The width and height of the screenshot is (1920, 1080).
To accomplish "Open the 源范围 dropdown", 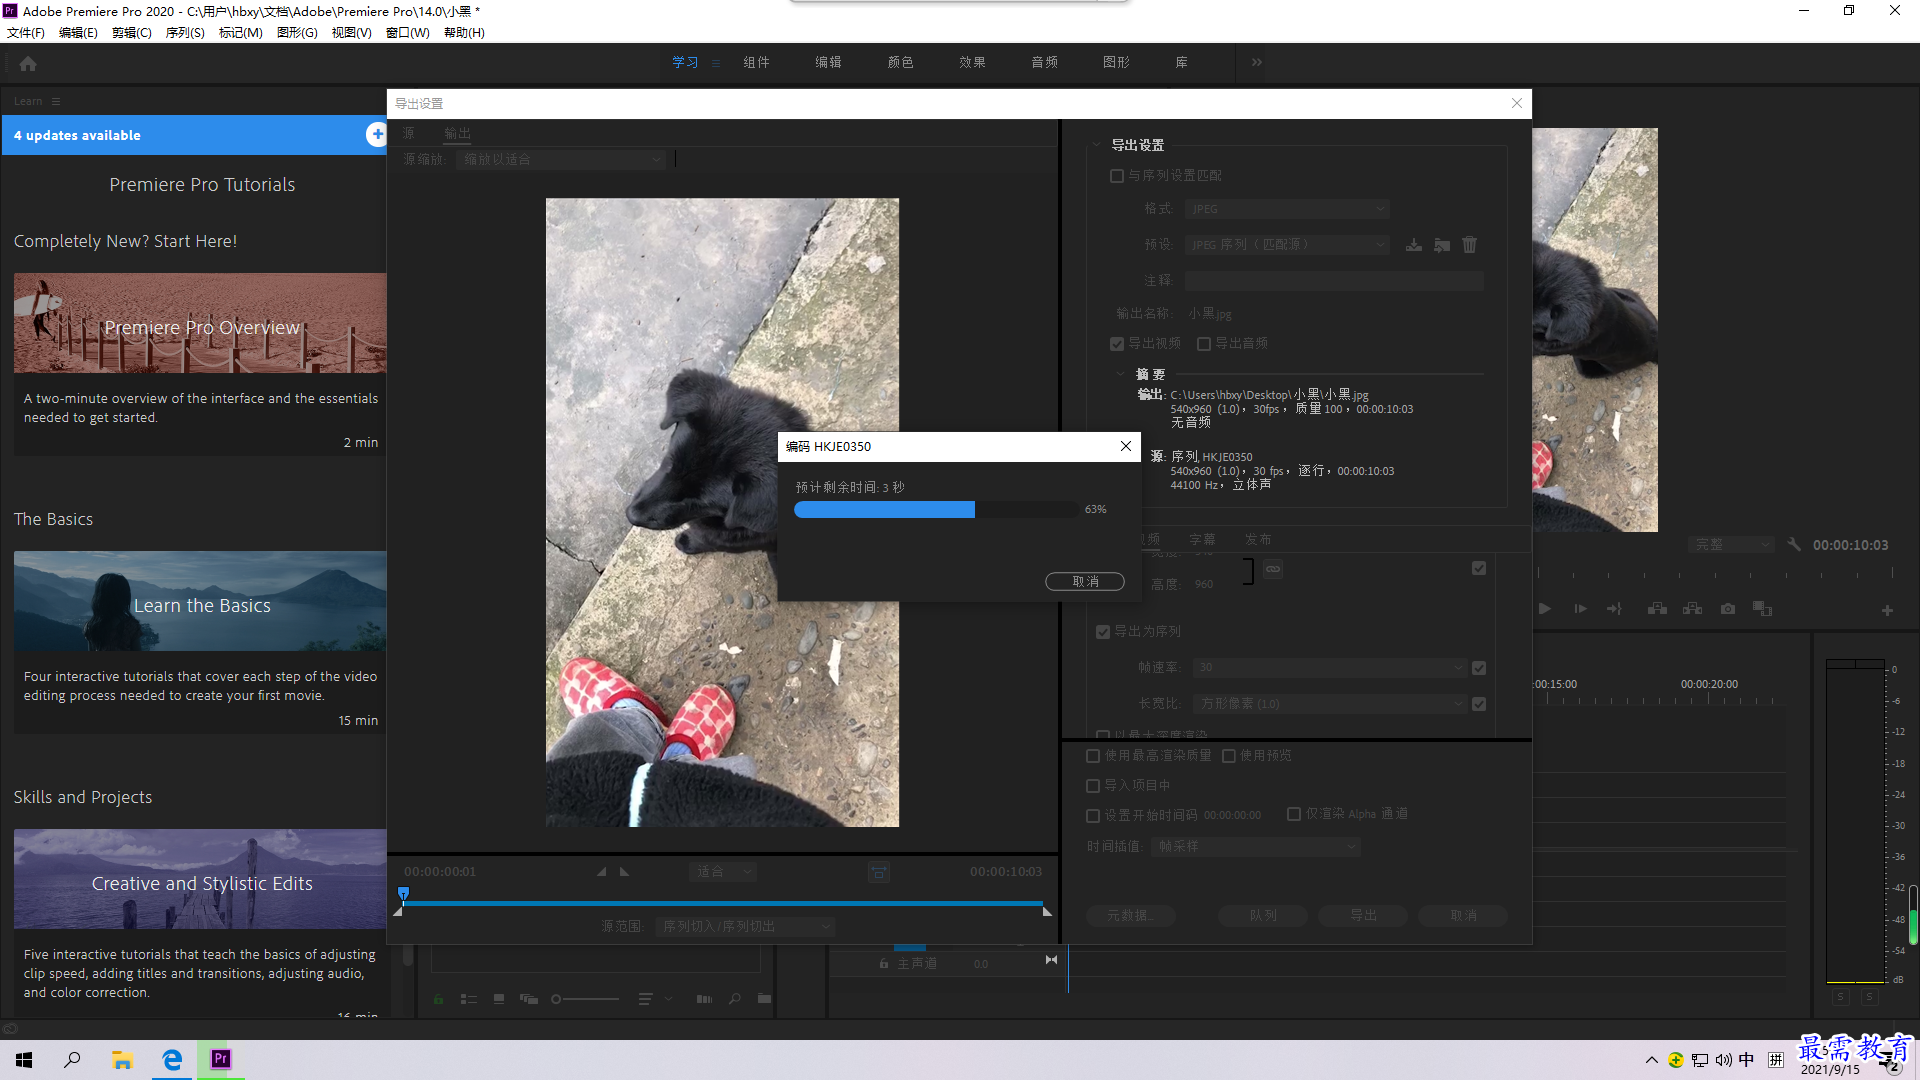I will click(x=746, y=927).
